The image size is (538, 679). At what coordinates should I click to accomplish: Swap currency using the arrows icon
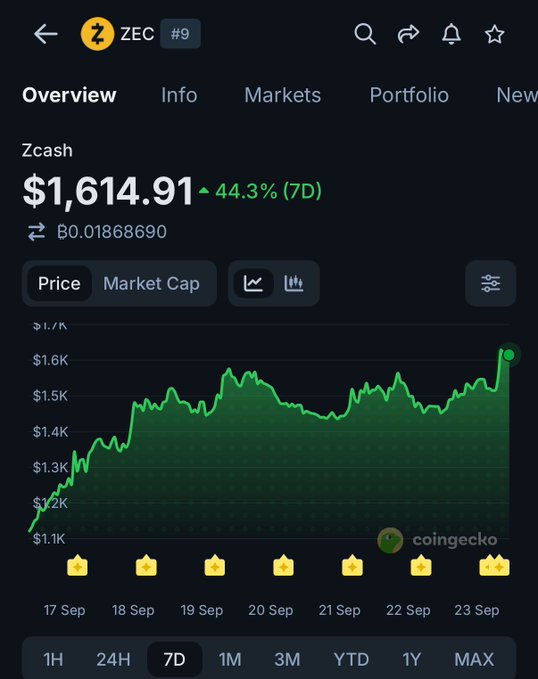pos(36,232)
